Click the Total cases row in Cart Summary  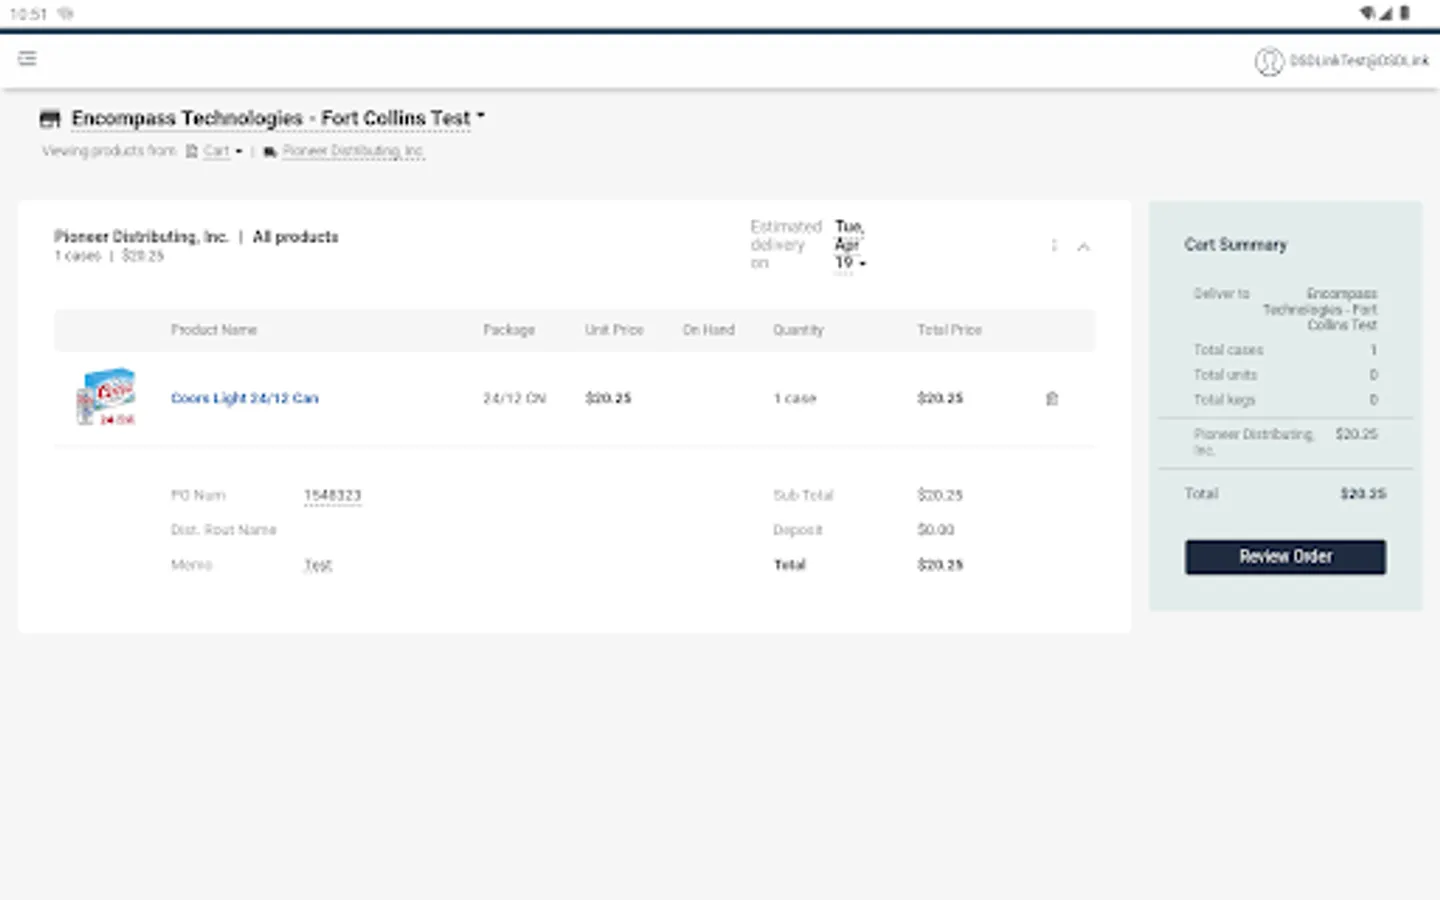click(1285, 350)
